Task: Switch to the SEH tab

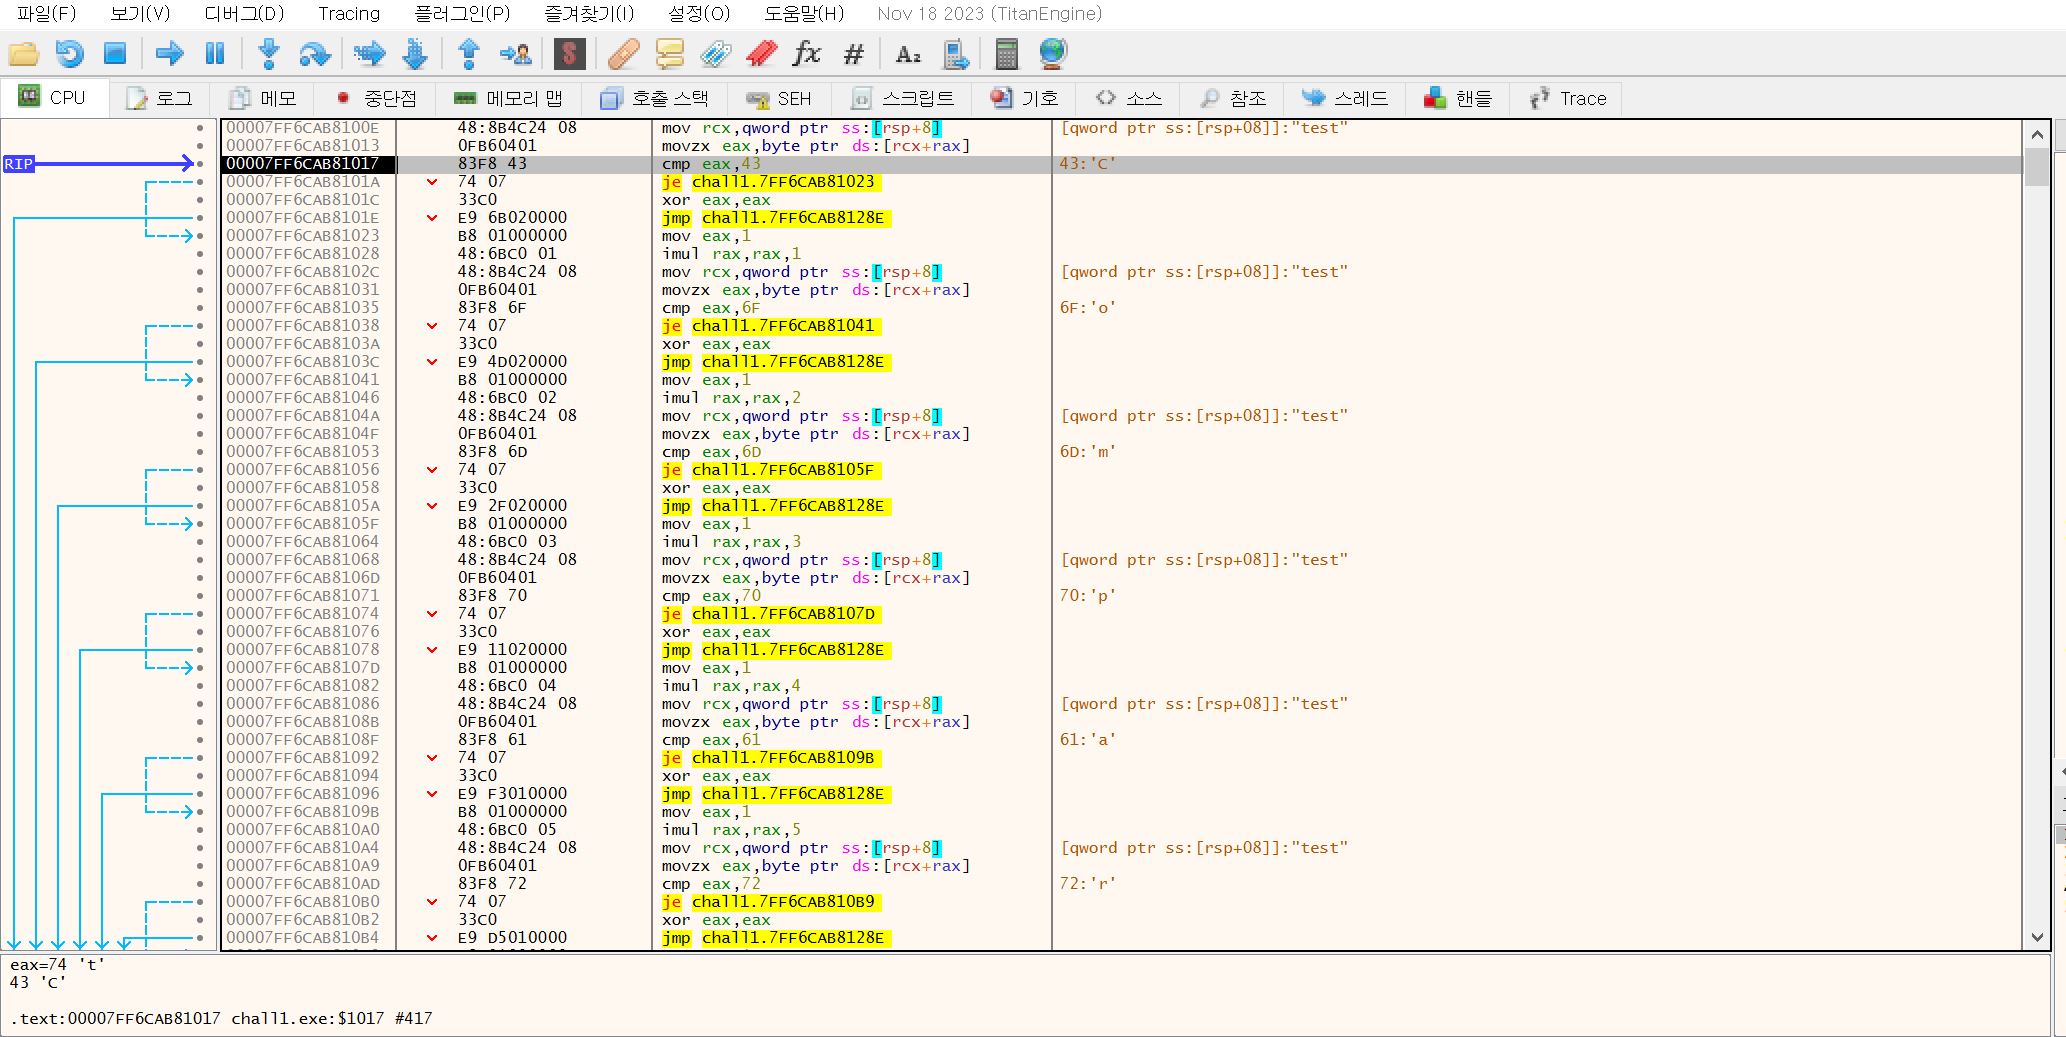Action: (x=779, y=98)
